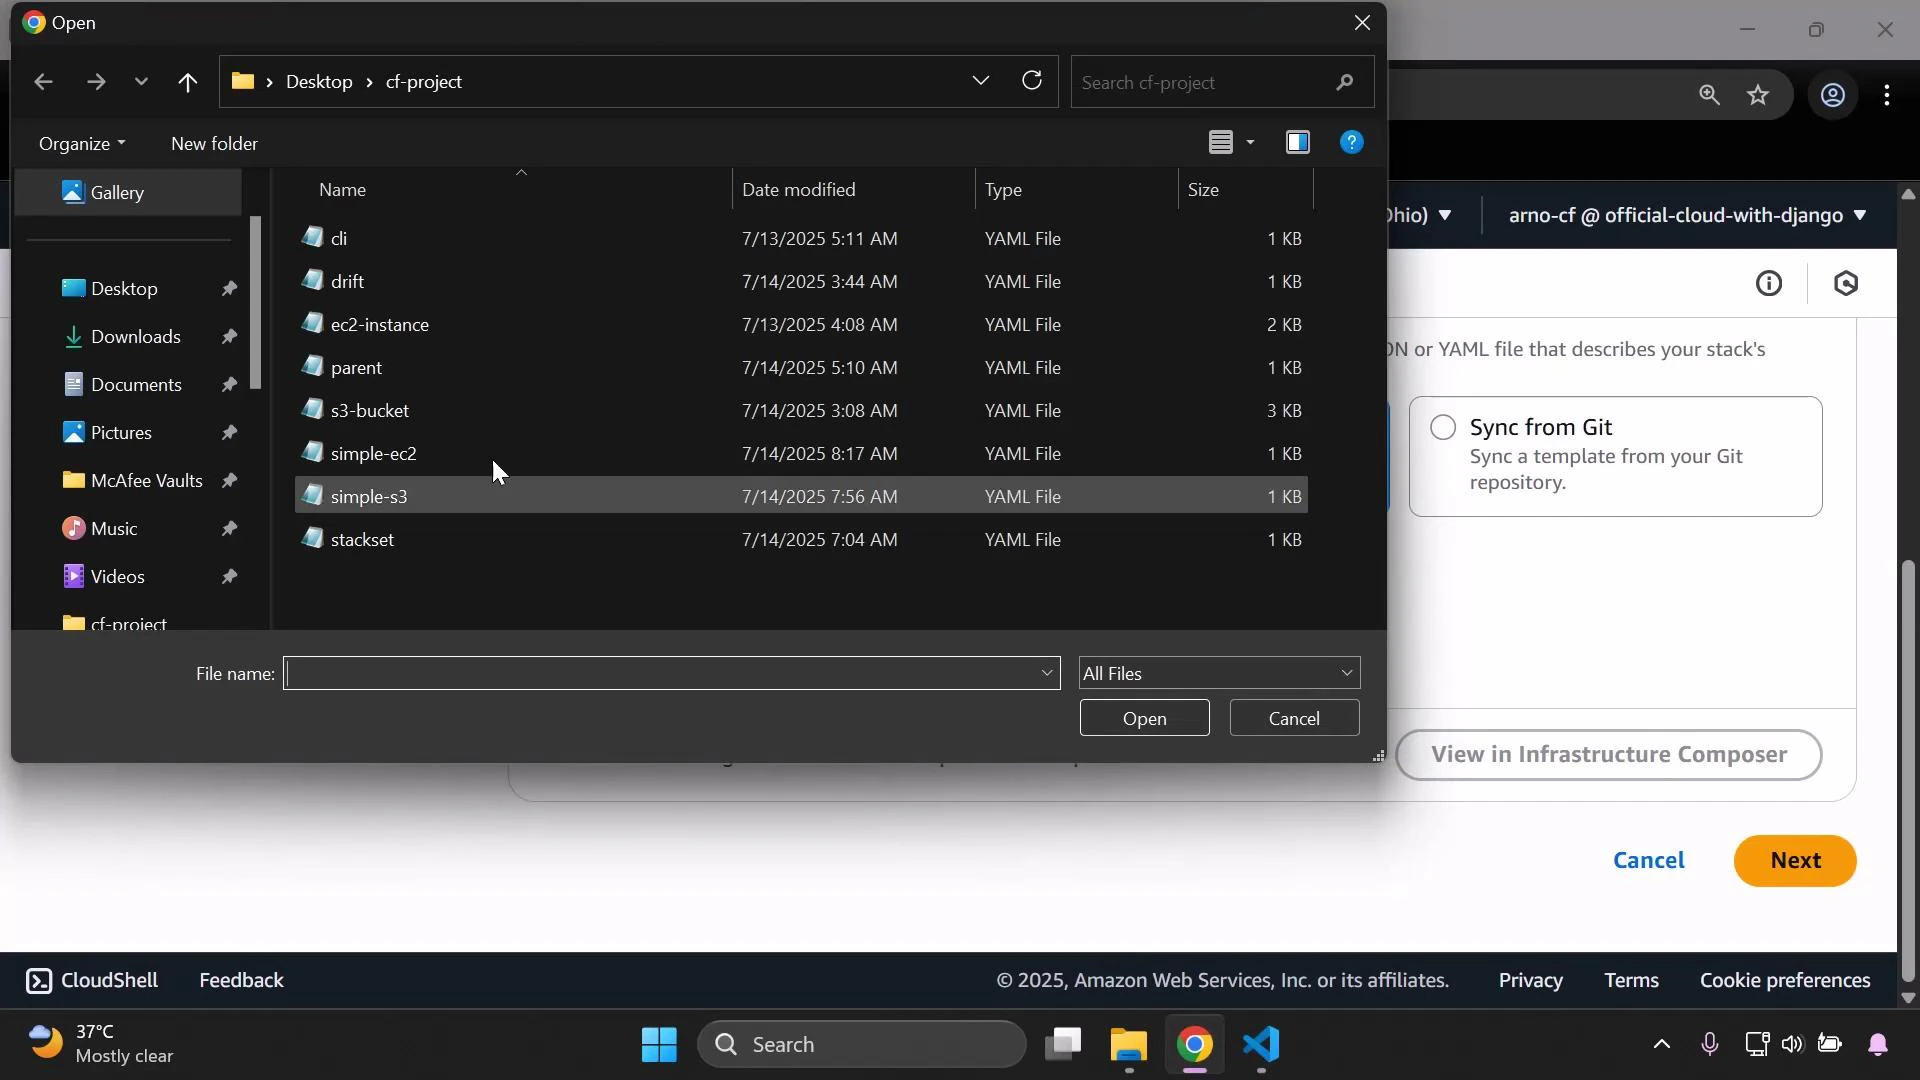Click inside the Search cf-project field
1920x1080 pixels.
(x=1200, y=81)
